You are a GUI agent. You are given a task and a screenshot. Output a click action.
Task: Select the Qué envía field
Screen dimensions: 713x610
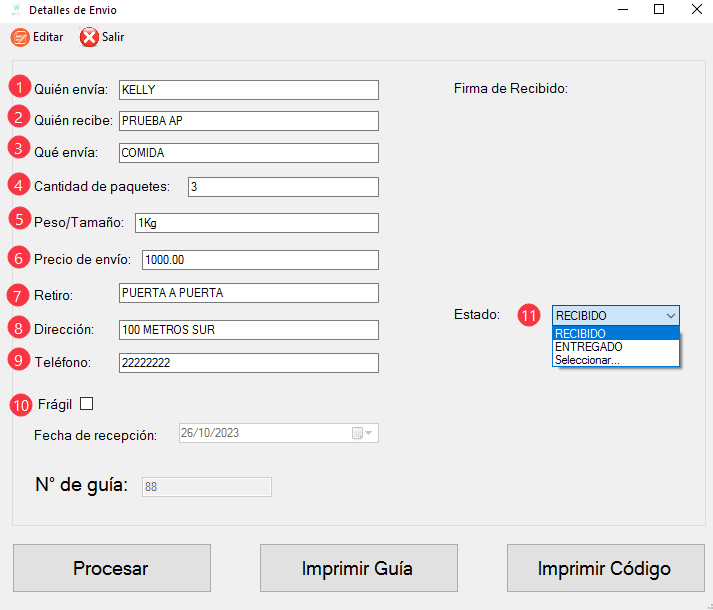249,153
